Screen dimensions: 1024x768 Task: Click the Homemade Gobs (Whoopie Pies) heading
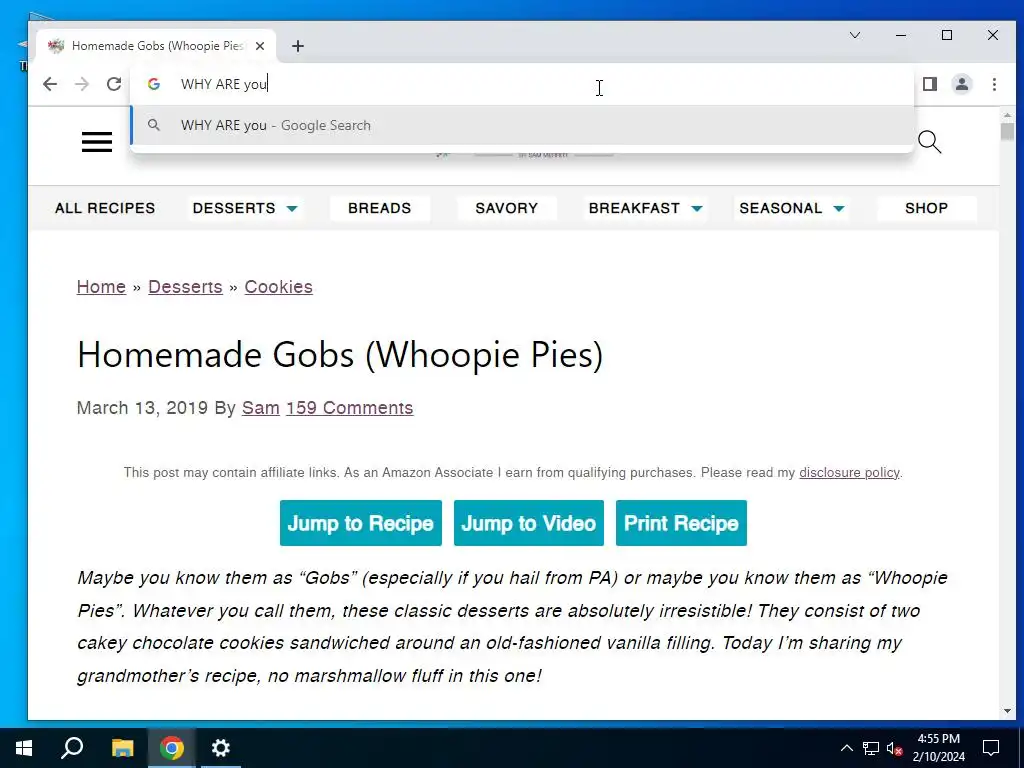[340, 355]
